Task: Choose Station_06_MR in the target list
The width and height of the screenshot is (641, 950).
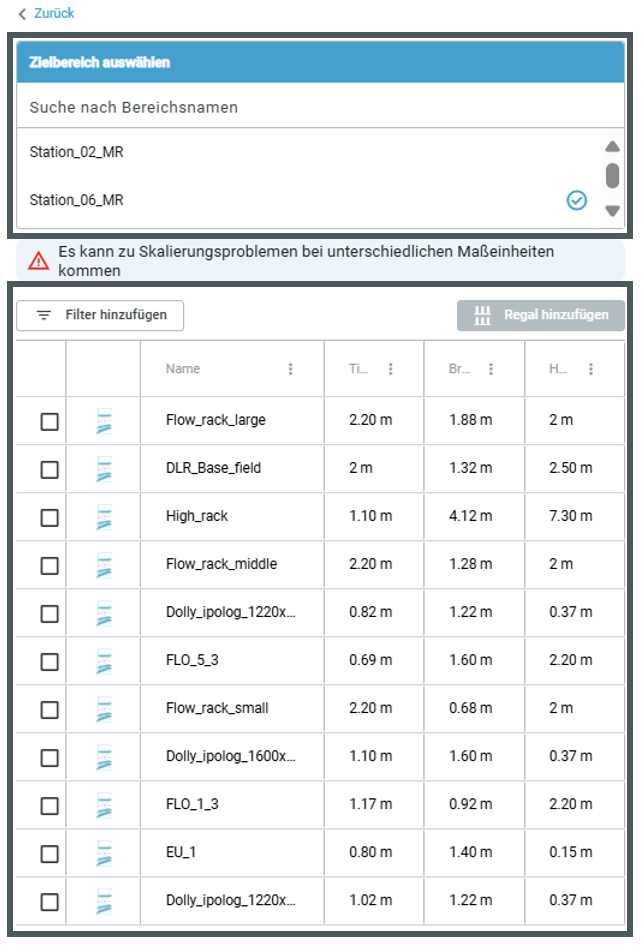Action: click(x=77, y=201)
